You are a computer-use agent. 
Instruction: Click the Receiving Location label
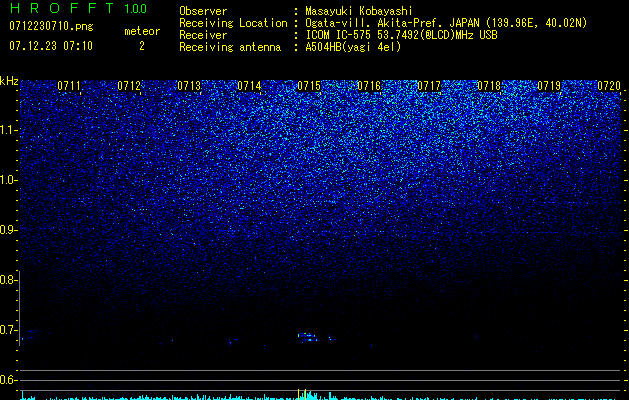pyautogui.click(x=233, y=23)
